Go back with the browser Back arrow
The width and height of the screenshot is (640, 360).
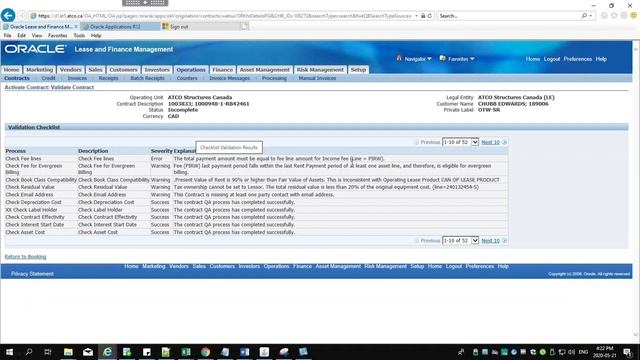coord(8,16)
